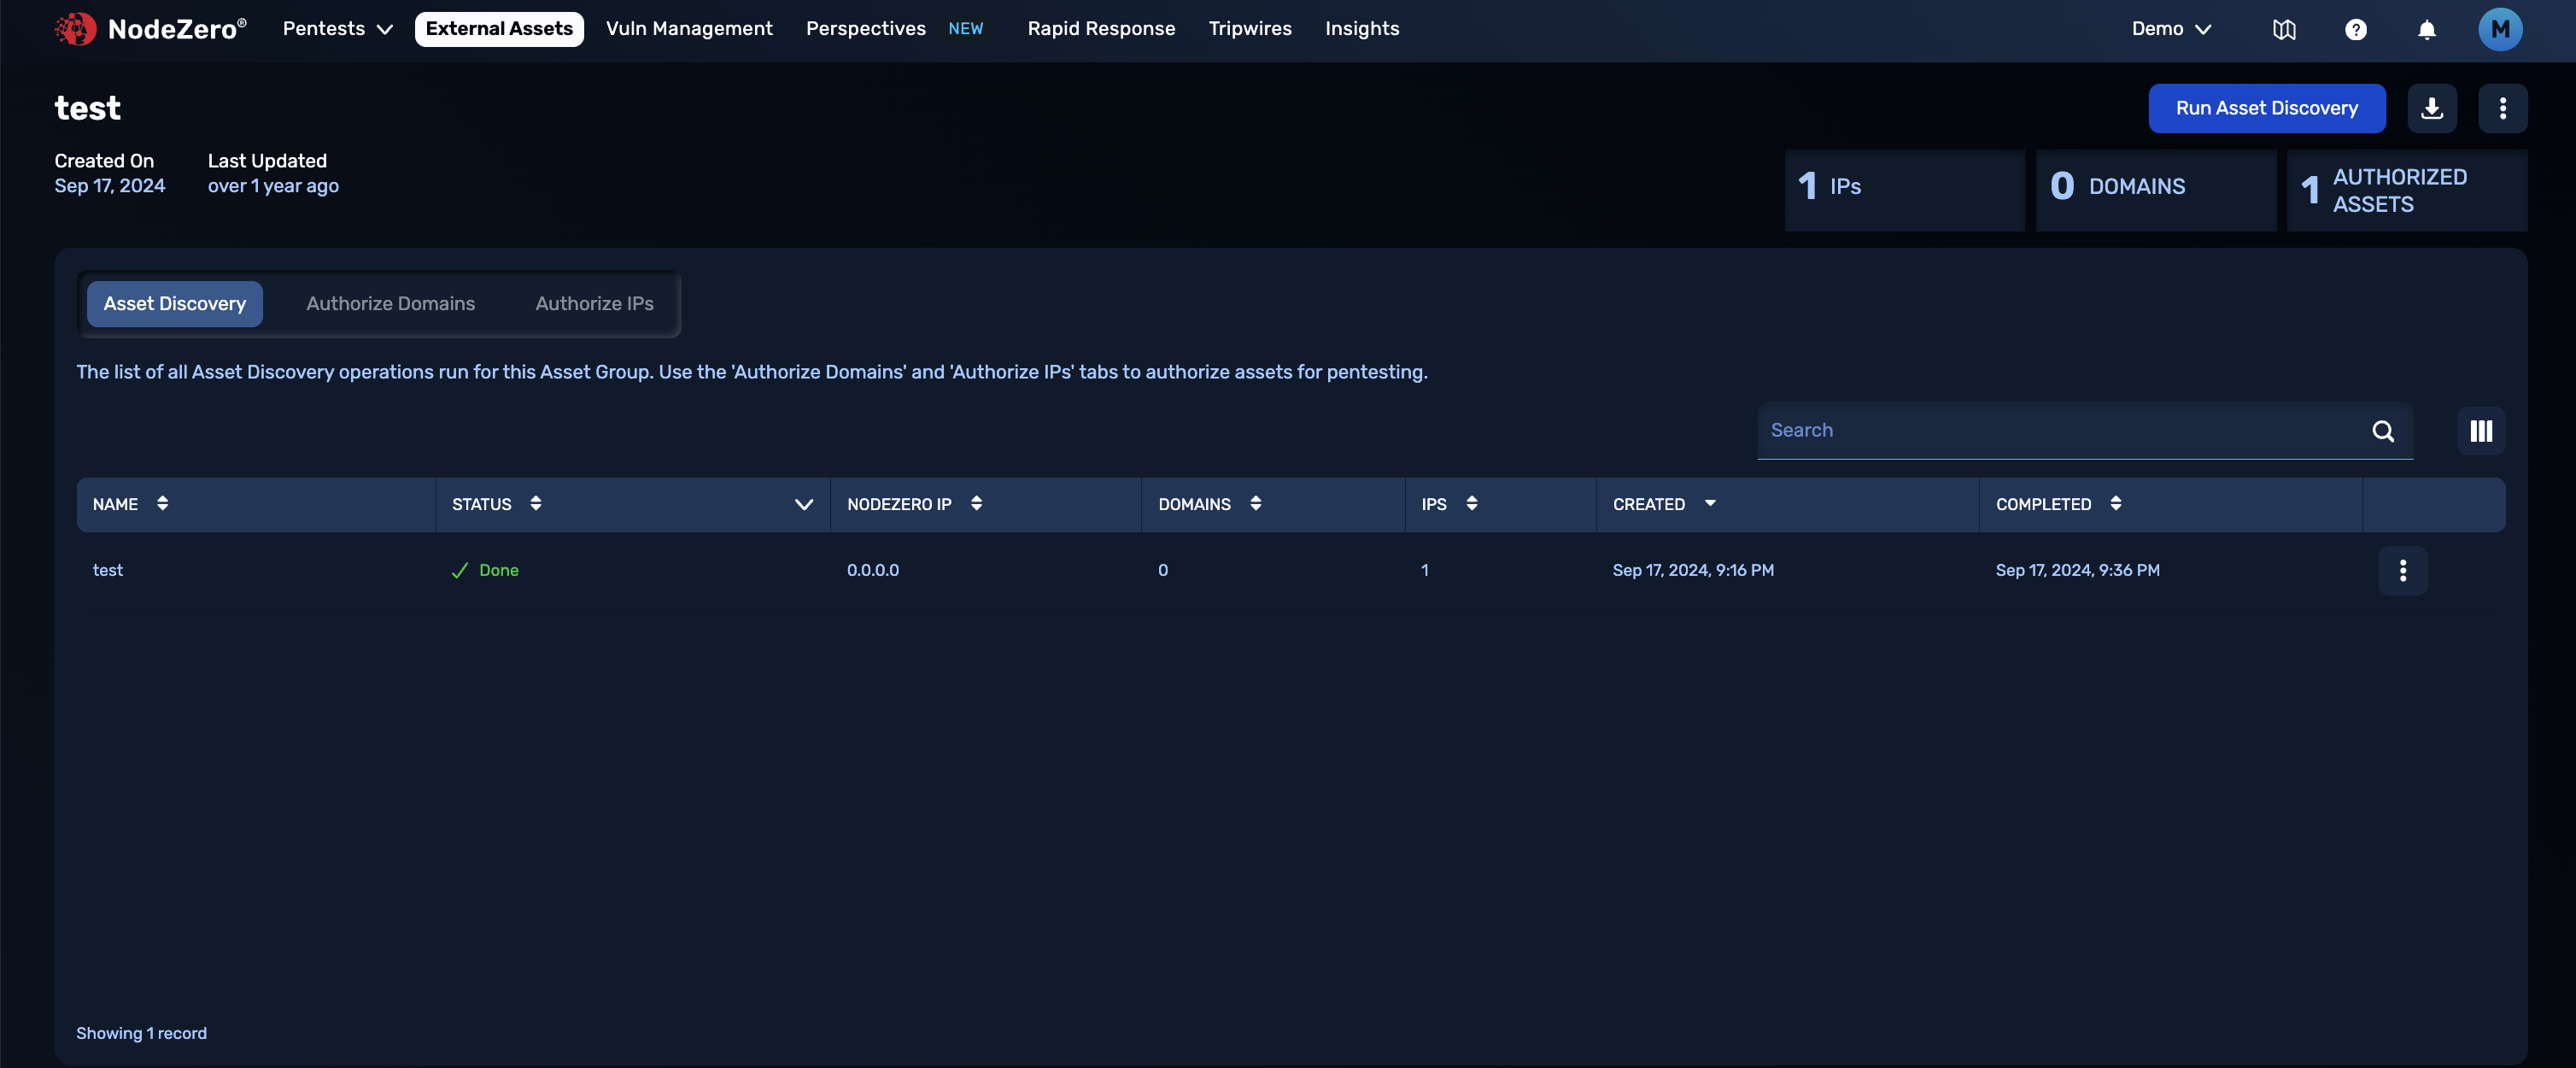Switch to the Authorize IPs tab
This screenshot has height=1068, width=2576.
click(594, 303)
